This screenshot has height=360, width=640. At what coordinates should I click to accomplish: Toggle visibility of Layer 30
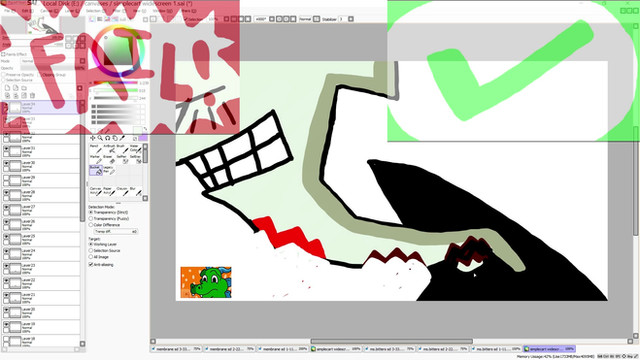(x=6, y=163)
